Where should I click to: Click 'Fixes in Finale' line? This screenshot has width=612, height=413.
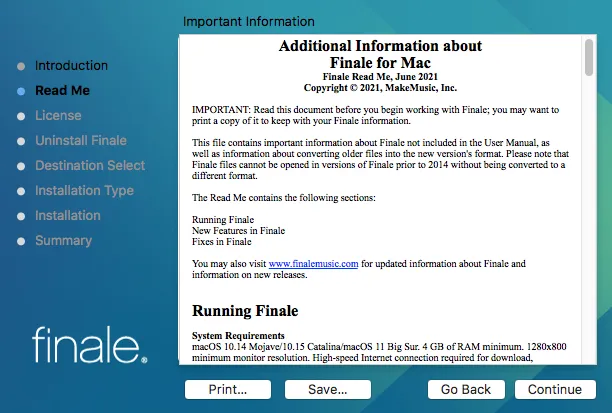click(x=221, y=242)
